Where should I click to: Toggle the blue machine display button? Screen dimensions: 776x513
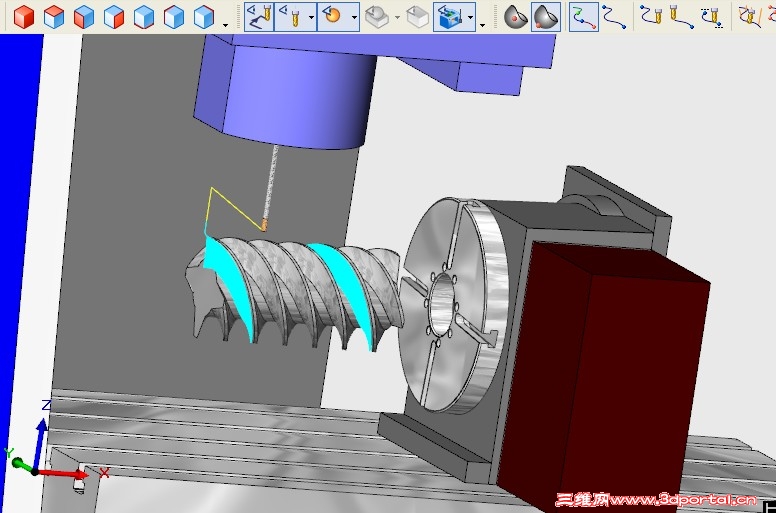tap(449, 17)
